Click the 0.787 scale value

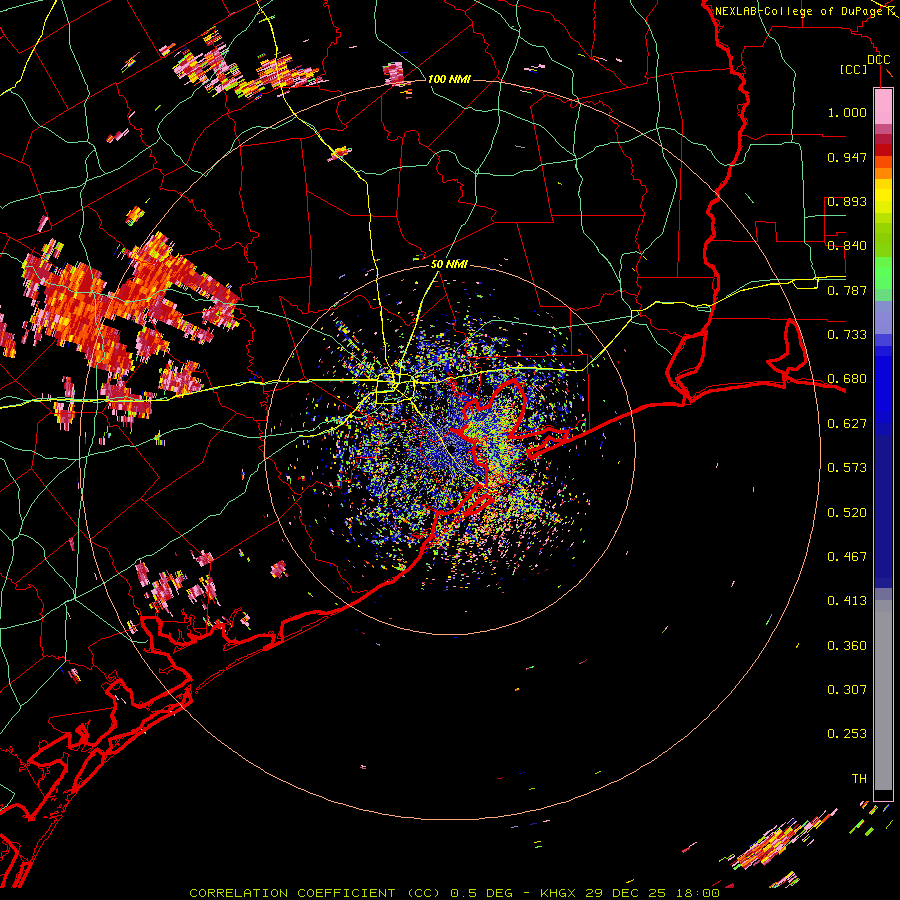847,290
